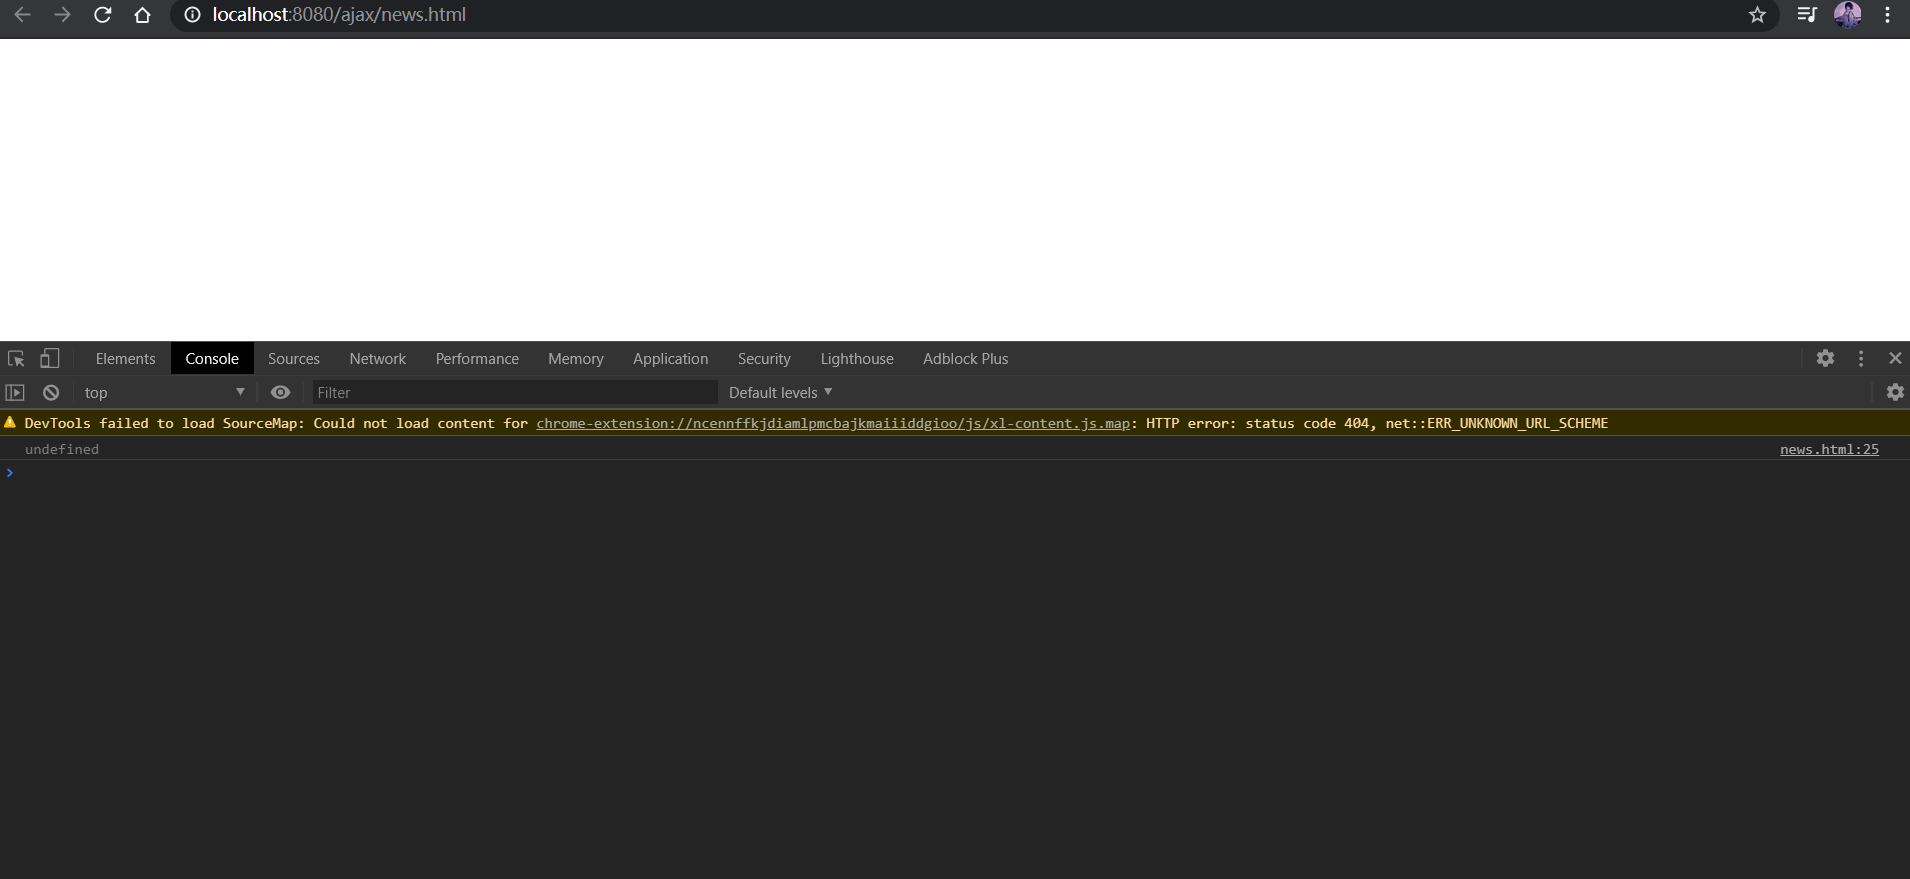Activate the inspect element picker
Viewport: 1910px width, 879px height.
click(x=16, y=358)
